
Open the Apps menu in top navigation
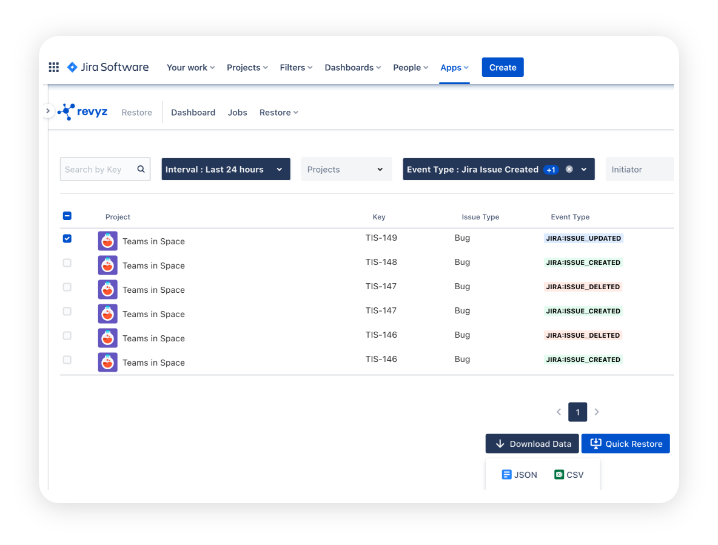tap(454, 68)
